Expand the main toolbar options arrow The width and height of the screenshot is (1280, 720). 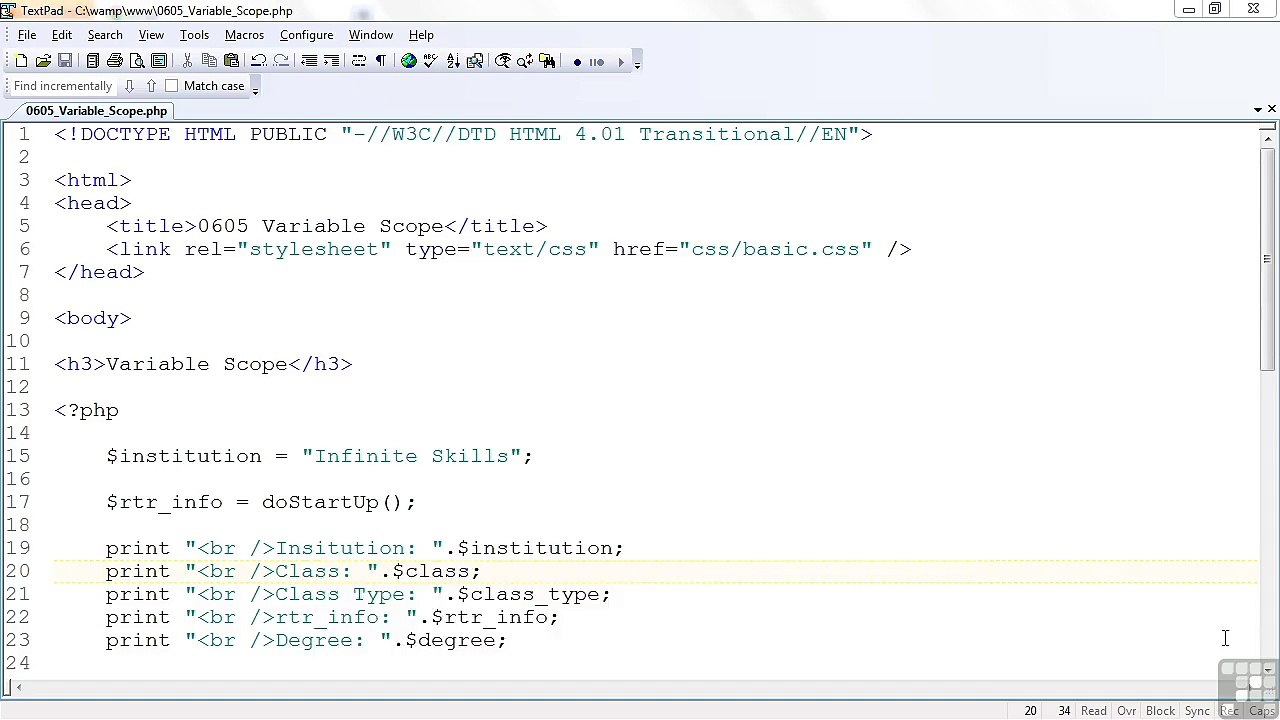point(637,63)
